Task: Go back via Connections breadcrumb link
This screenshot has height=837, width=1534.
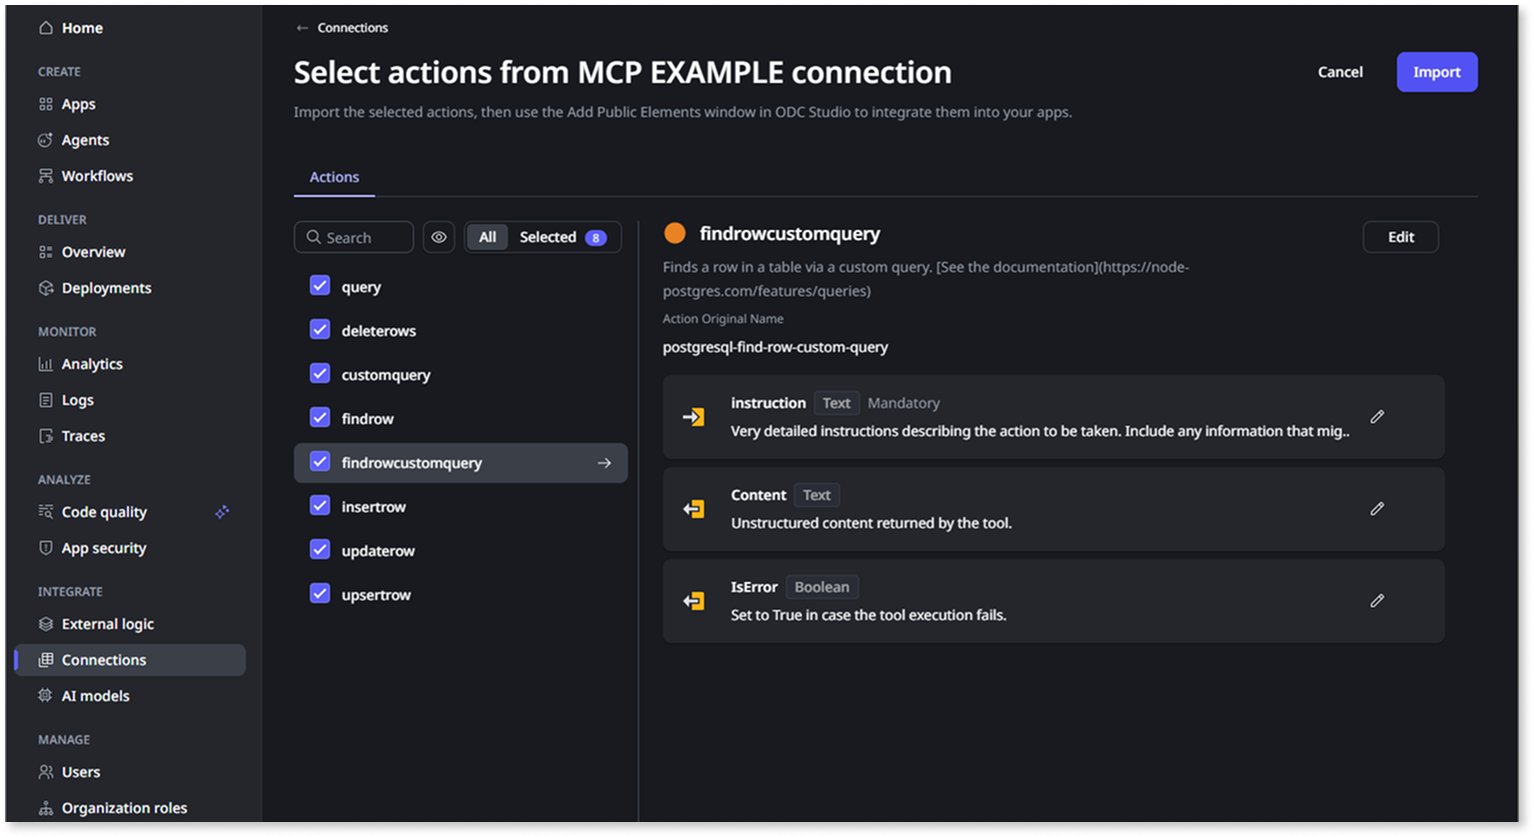Action: pyautogui.click(x=353, y=28)
